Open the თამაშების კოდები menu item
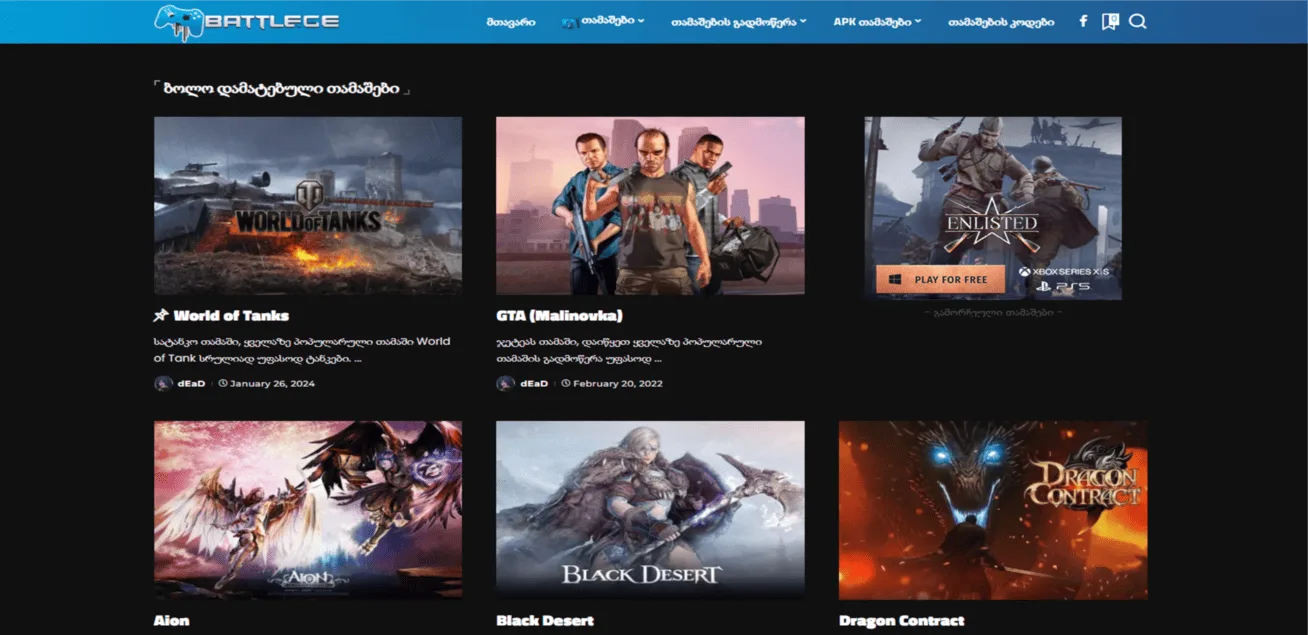Viewport: 1308px width, 635px height. coord(1001,22)
